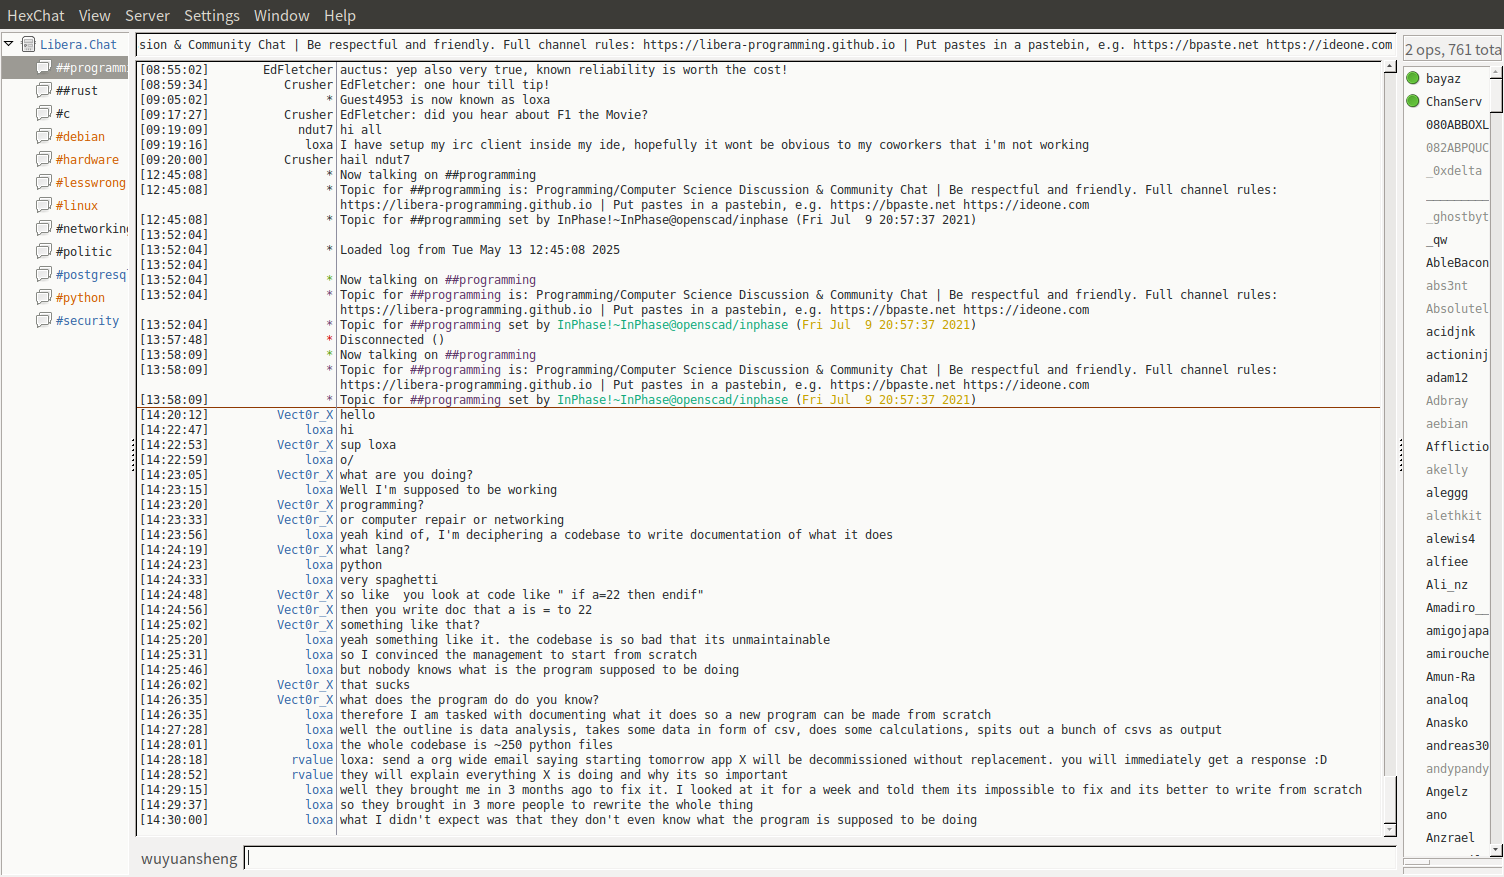The height and width of the screenshot is (877, 1504).
Task: Open the Window menu
Action: [281, 16]
